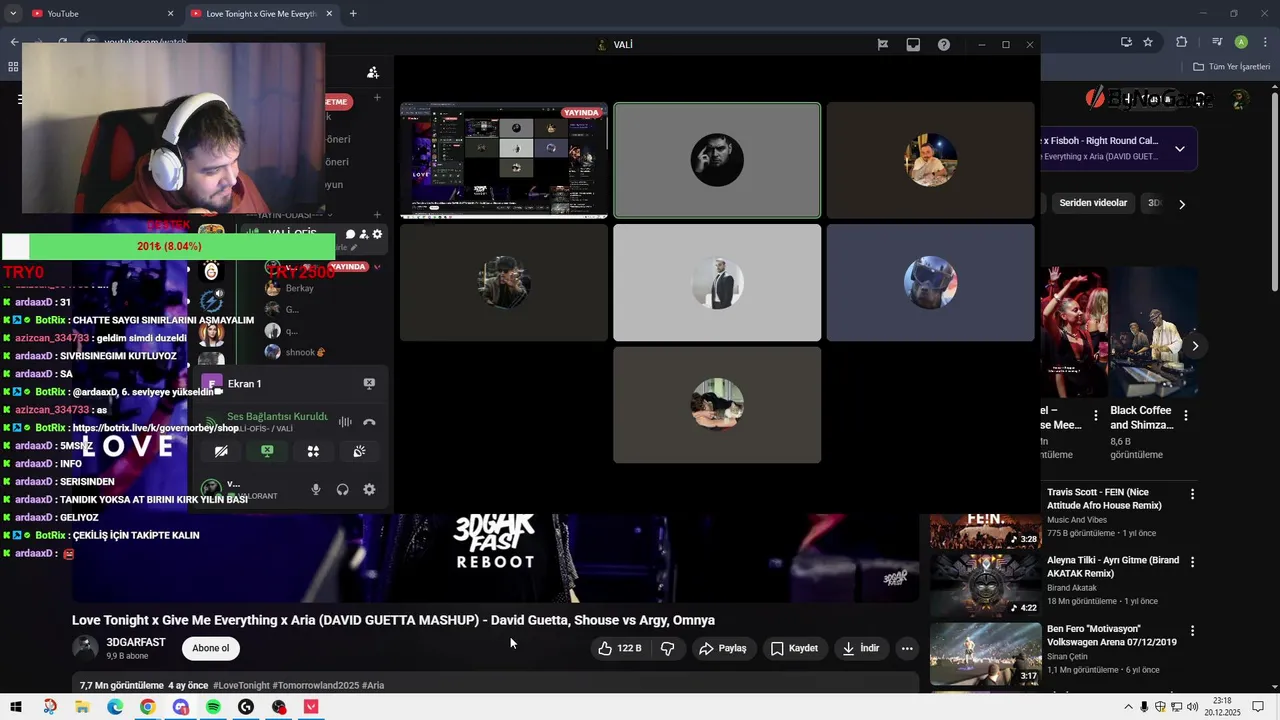Viewport: 1280px width, 720px height.
Task: Open options for Travis Scott FE!N video
Action: point(1192,494)
